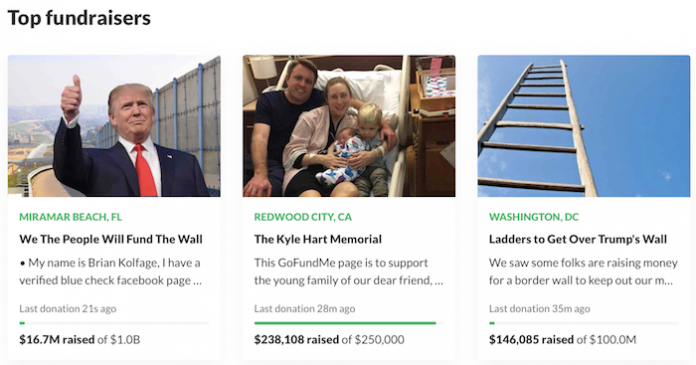Click the '$238,108 raised of $250,000' amount
The image size is (696, 365).
(x=329, y=340)
